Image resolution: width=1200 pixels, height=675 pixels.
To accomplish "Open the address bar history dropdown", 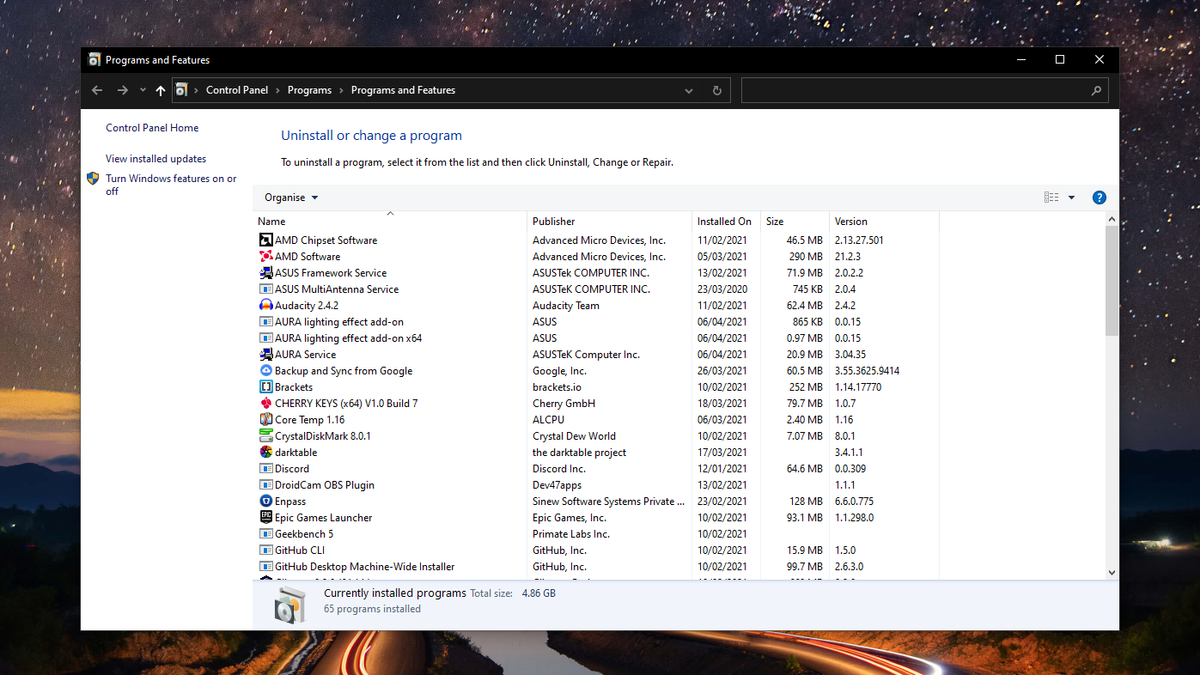I will pyautogui.click(x=688, y=90).
